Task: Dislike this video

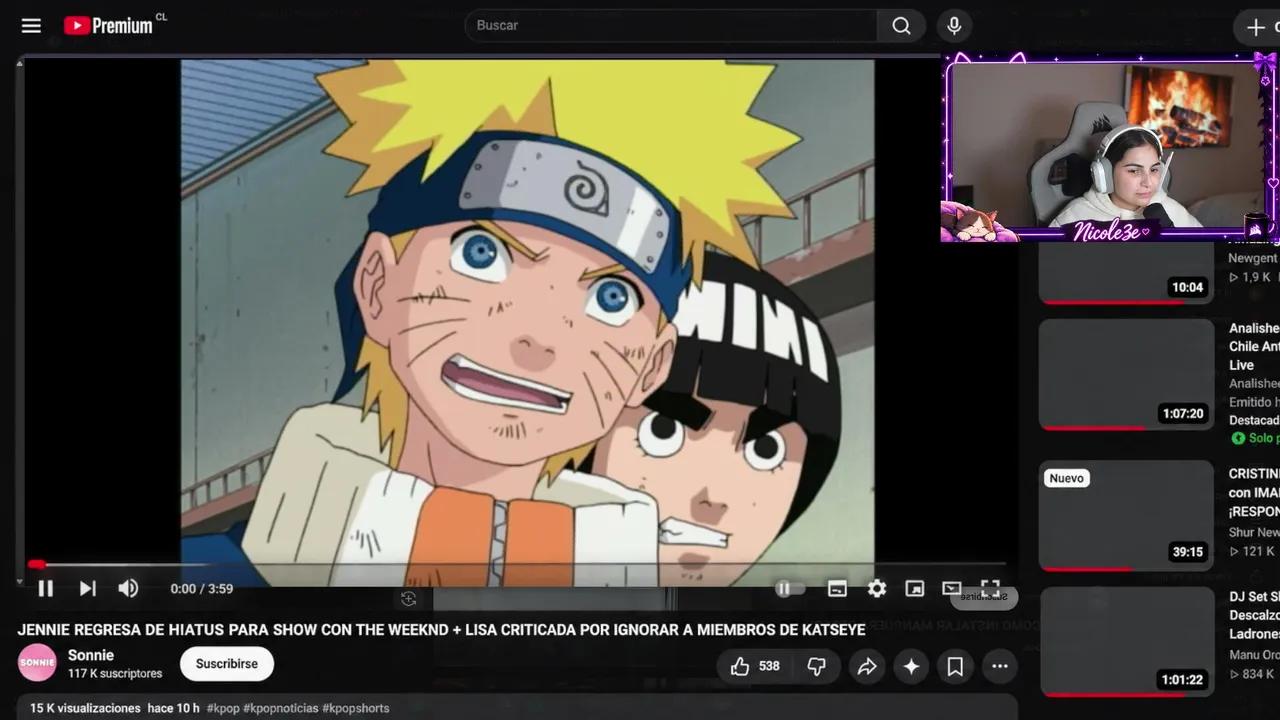Action: click(817, 666)
